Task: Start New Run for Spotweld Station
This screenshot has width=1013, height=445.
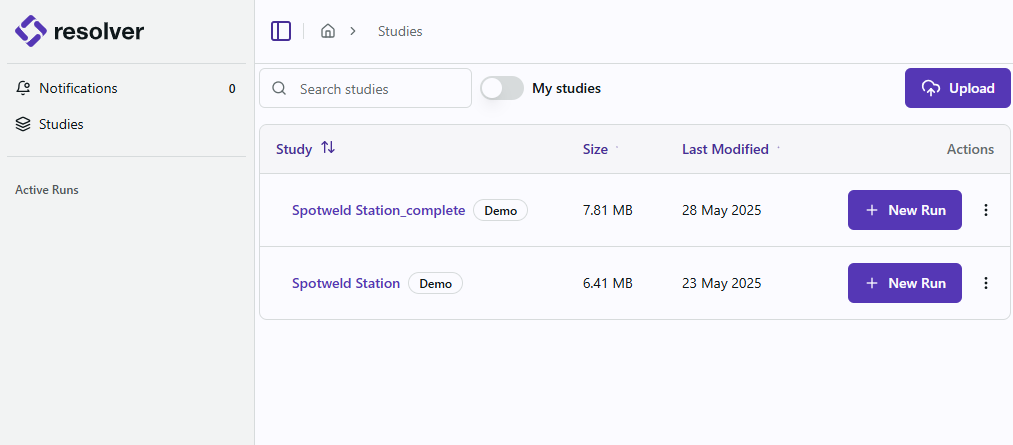Action: point(904,283)
